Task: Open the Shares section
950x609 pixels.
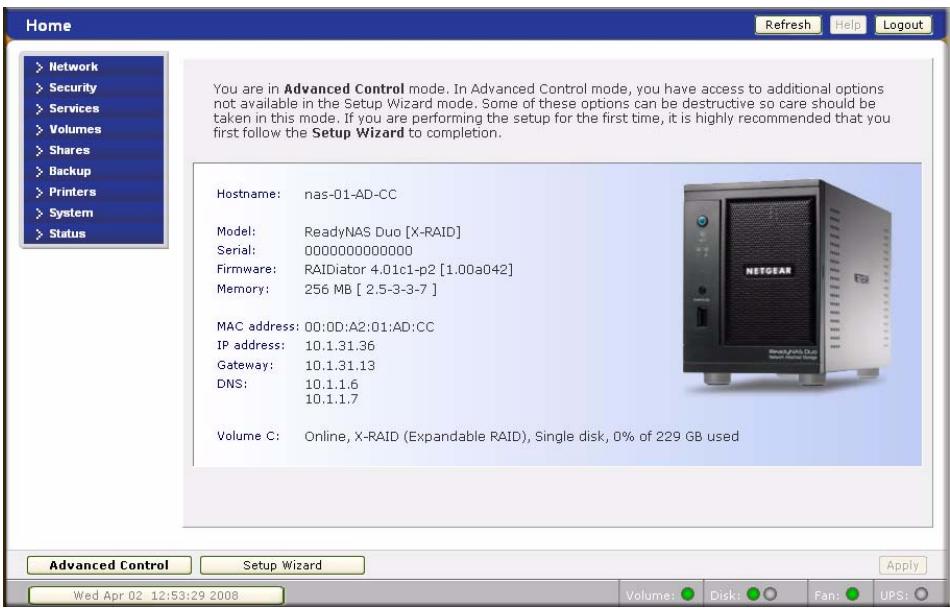Action: click(x=69, y=150)
